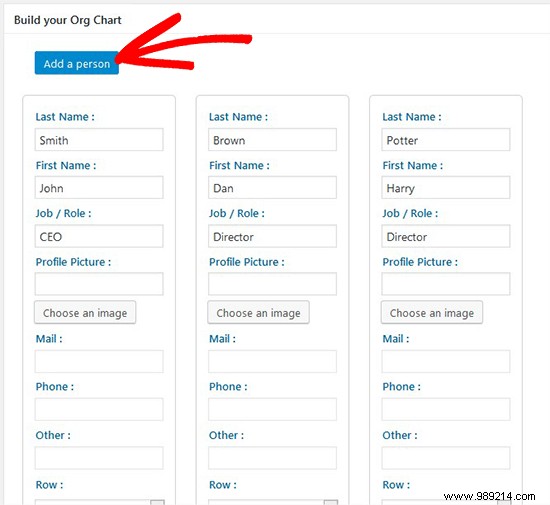Edit Harry Potter's Director role field
The image size is (550, 505).
coord(446,236)
